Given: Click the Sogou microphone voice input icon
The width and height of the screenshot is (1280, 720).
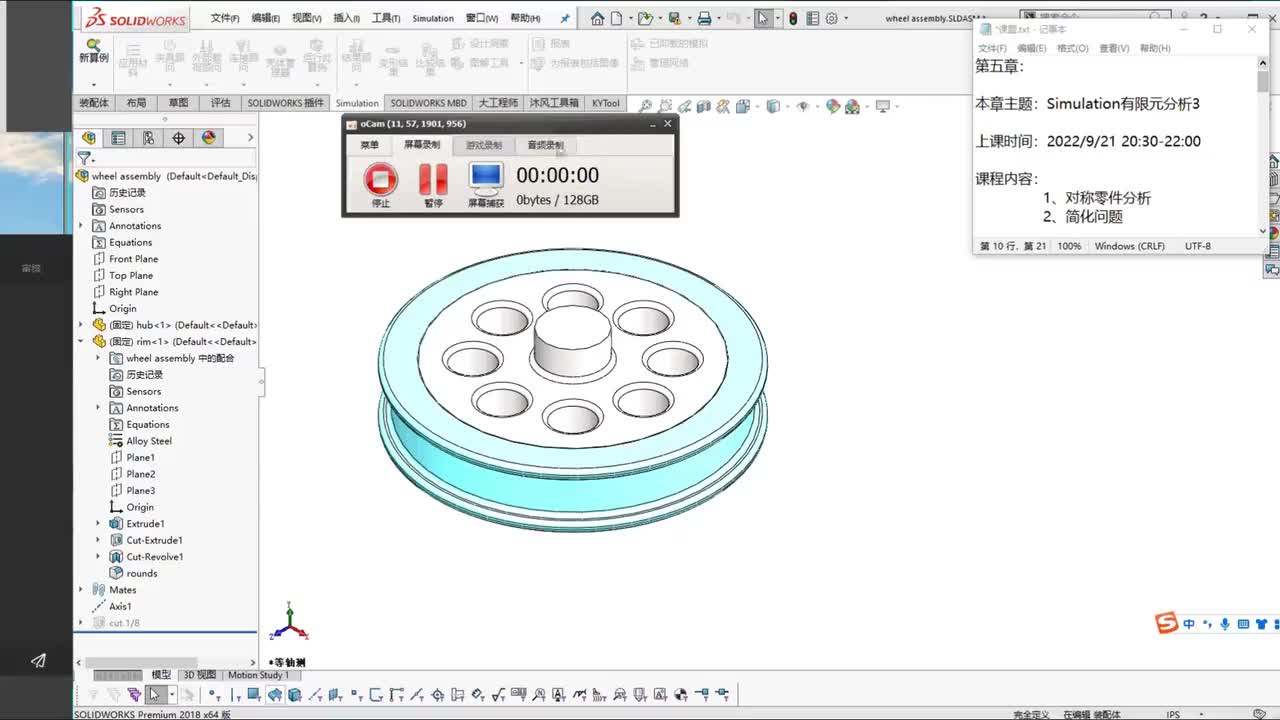Looking at the screenshot, I should tap(1225, 624).
